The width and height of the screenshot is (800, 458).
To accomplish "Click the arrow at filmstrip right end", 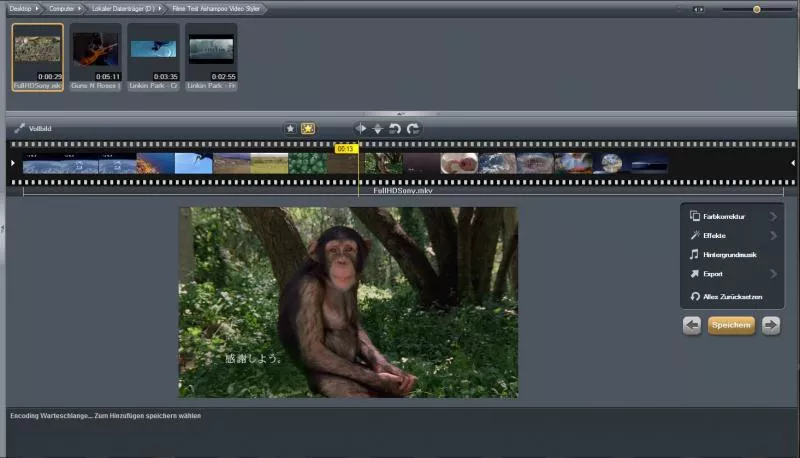I will pos(793,163).
